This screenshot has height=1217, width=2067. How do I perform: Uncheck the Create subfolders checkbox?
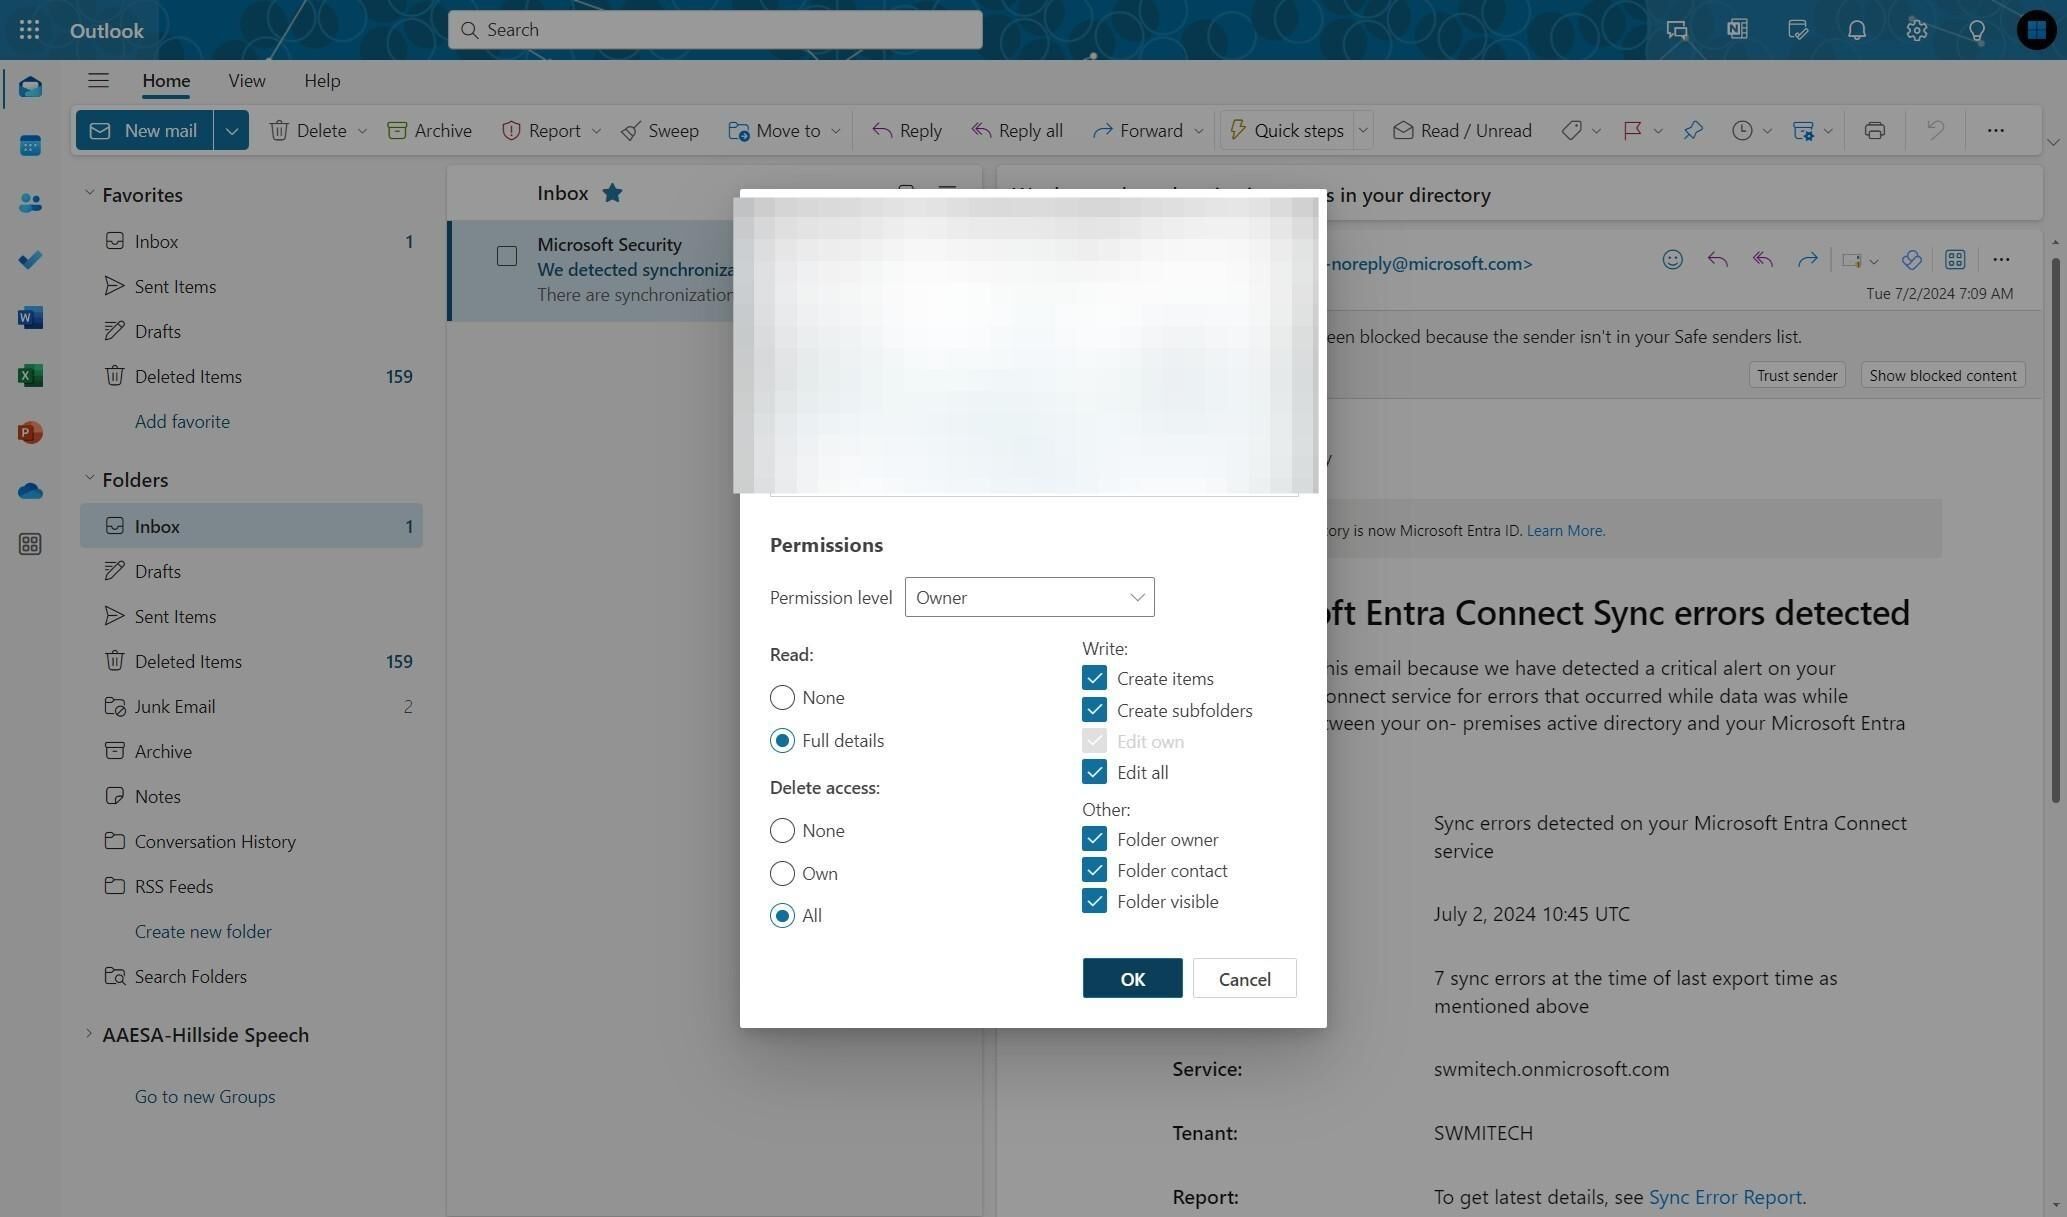(x=1094, y=710)
